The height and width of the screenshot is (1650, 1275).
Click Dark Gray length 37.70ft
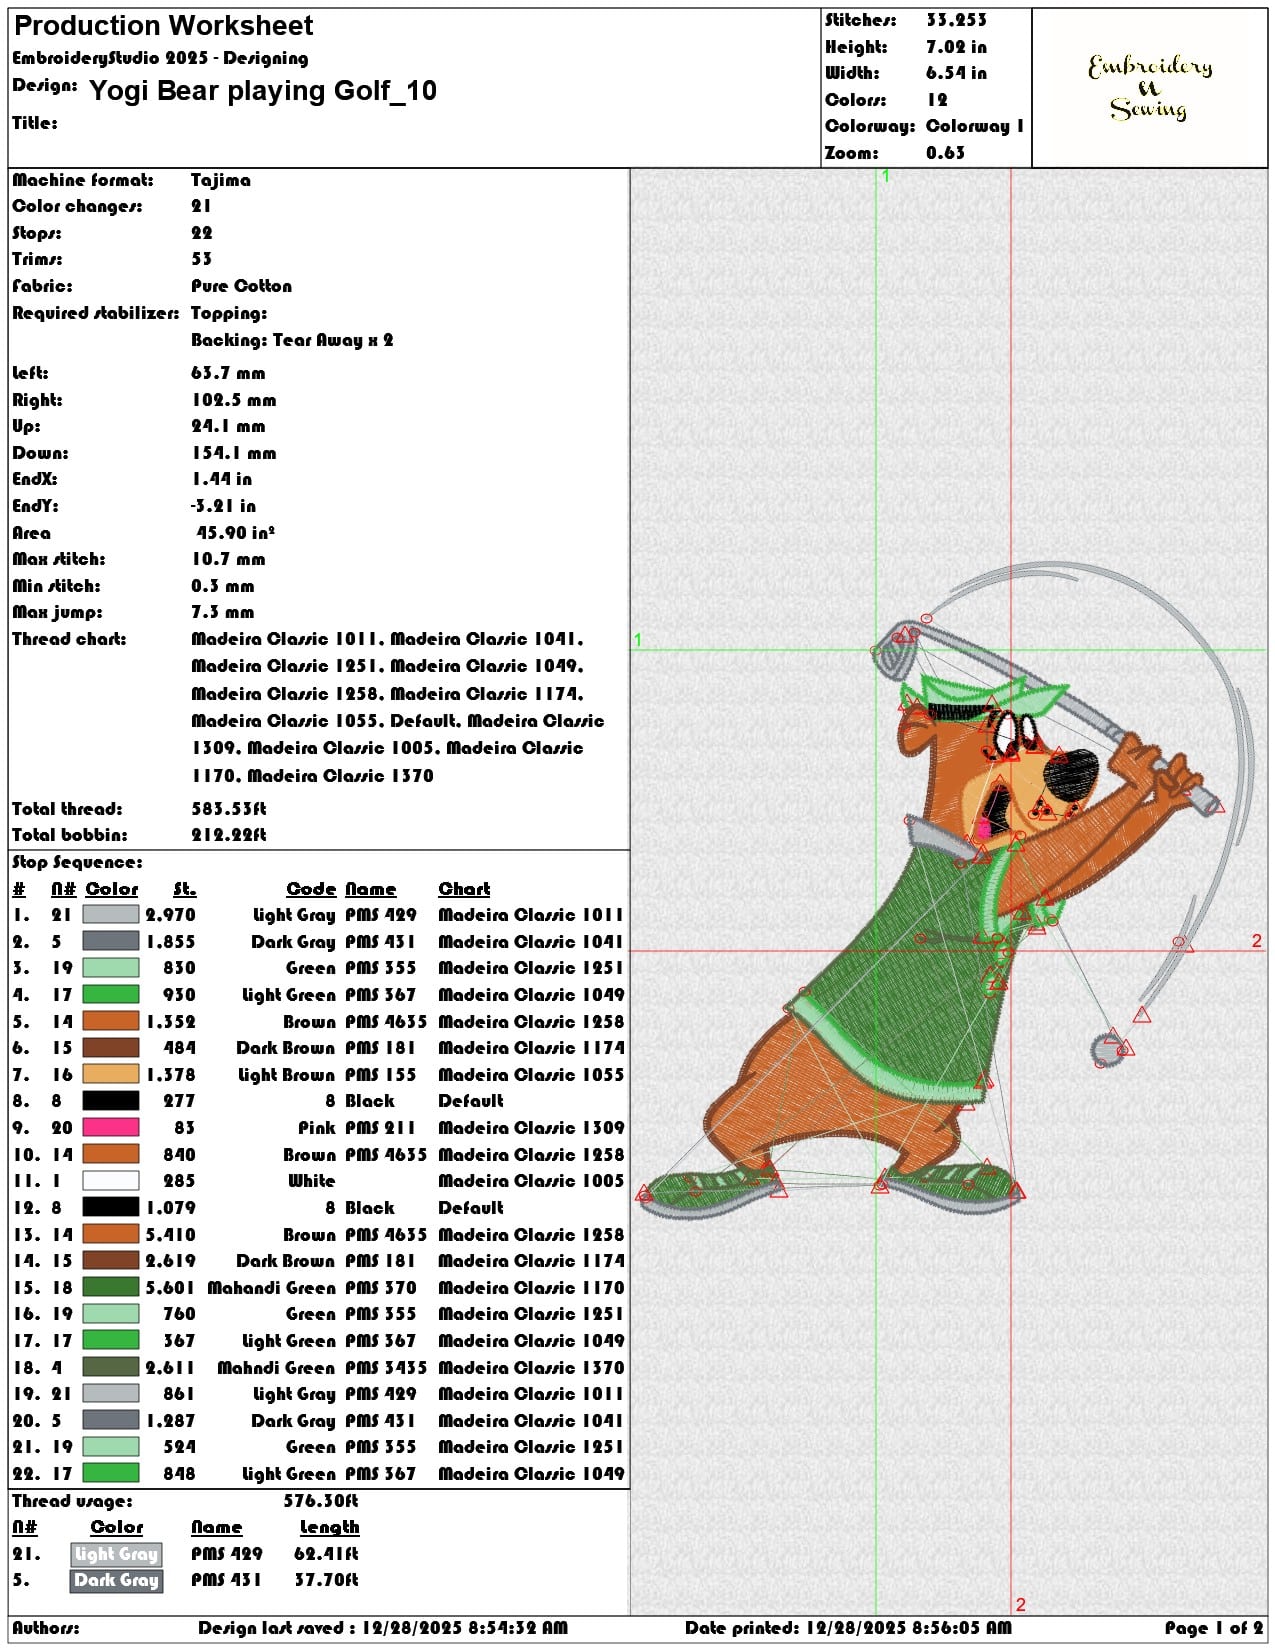click(x=326, y=1581)
